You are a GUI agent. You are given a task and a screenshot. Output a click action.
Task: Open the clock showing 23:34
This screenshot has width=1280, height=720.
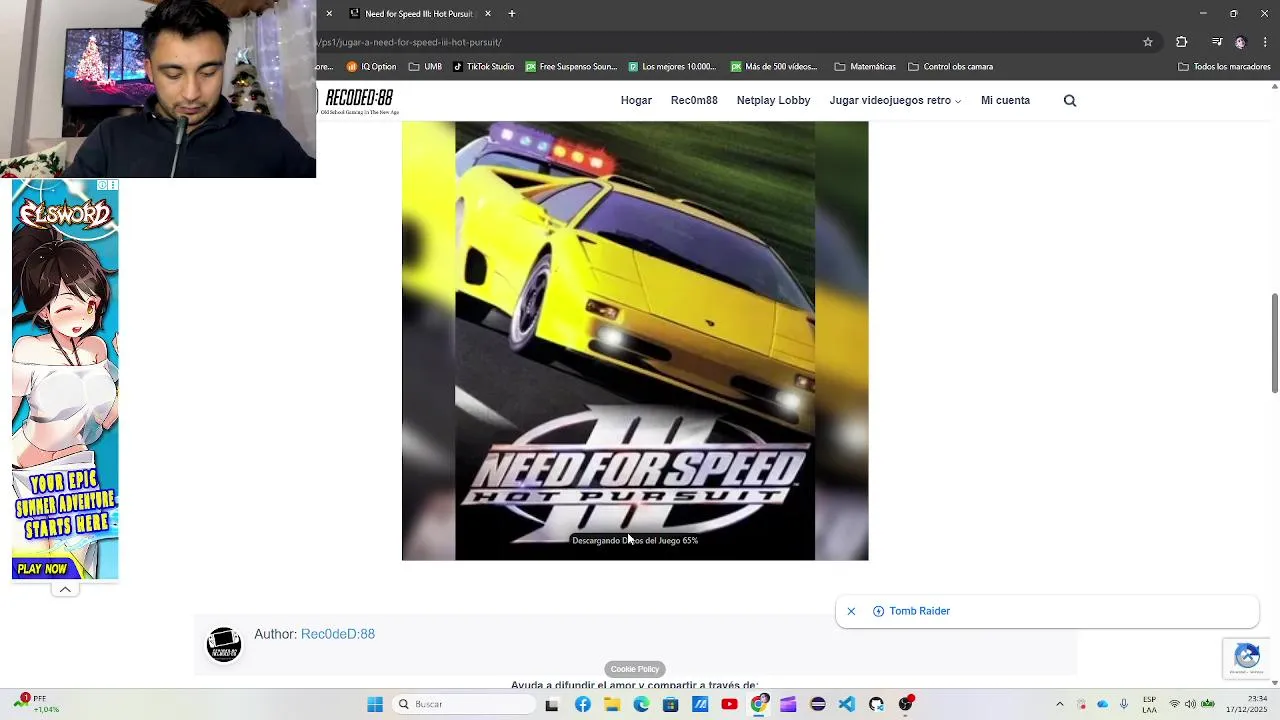point(1245,704)
